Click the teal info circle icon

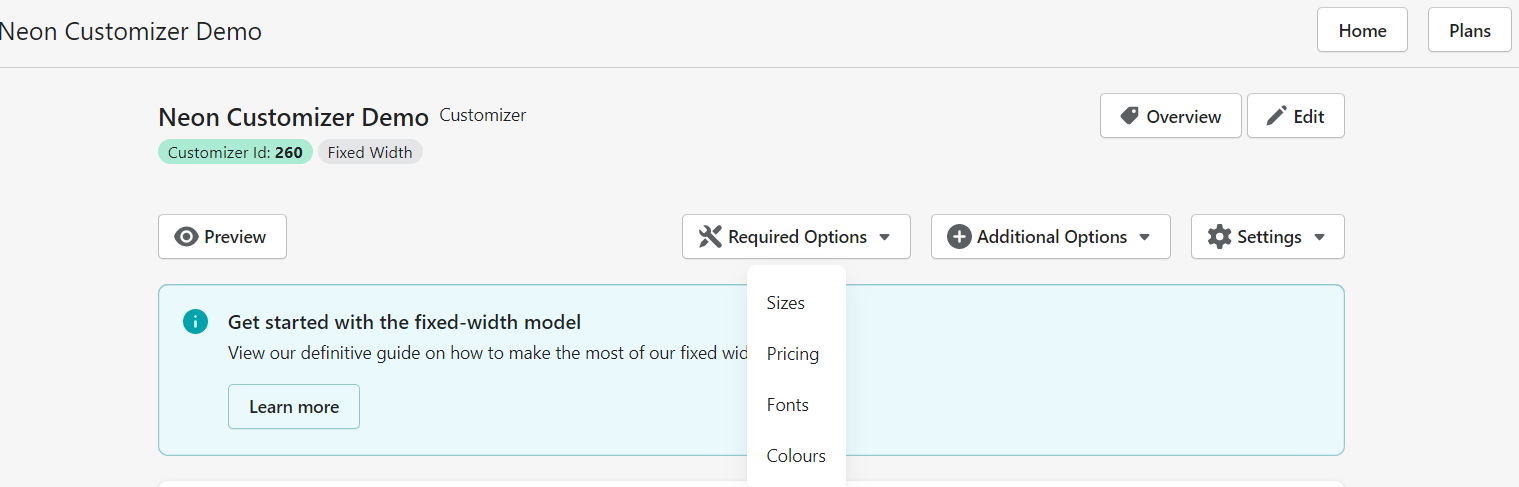point(196,322)
